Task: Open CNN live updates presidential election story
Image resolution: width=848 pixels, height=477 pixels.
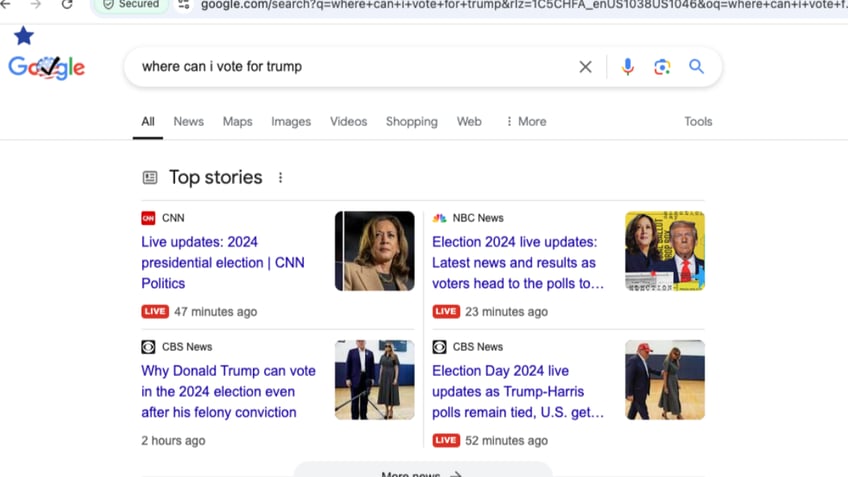Action: tap(223, 262)
